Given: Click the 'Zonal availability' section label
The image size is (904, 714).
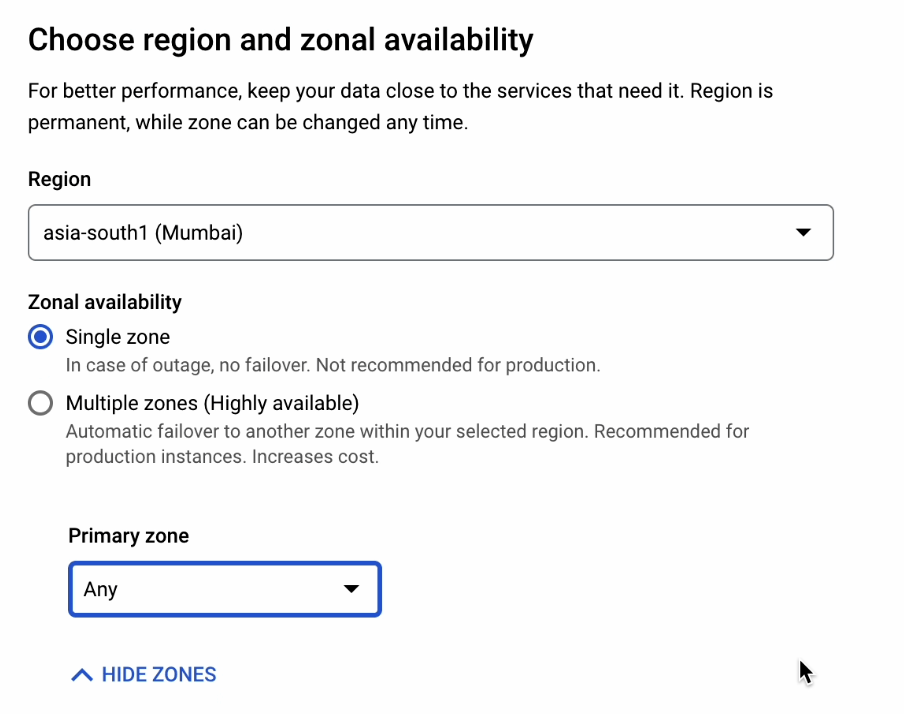Looking at the screenshot, I should pyautogui.click(x=105, y=301).
